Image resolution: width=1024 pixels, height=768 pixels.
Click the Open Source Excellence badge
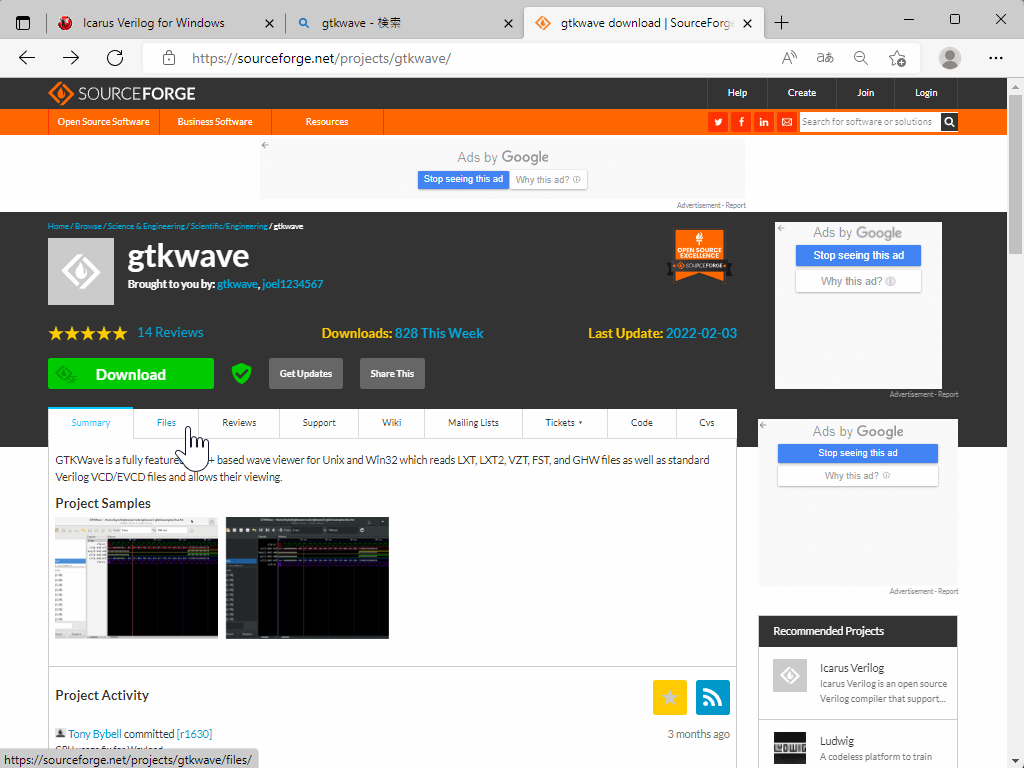pos(699,255)
